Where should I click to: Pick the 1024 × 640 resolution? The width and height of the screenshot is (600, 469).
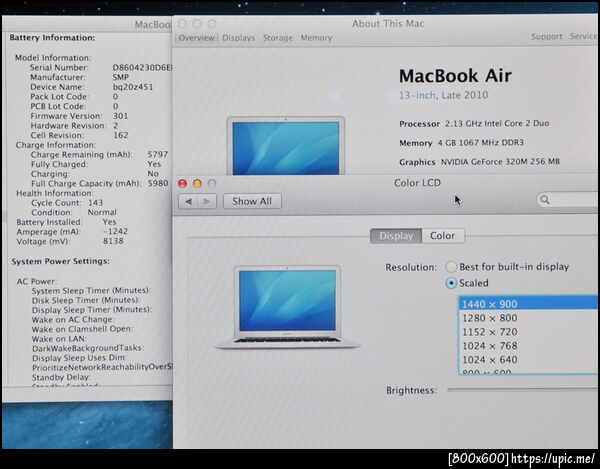[x=528, y=360]
